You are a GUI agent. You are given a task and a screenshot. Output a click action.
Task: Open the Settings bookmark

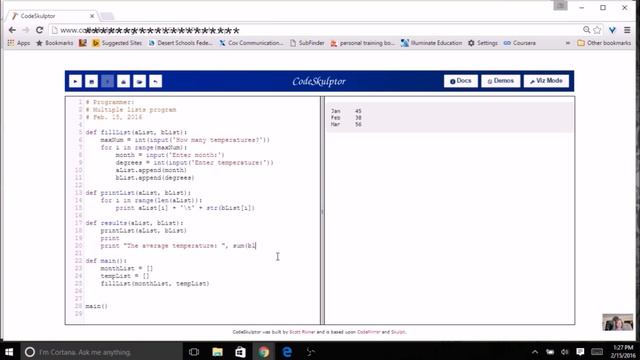pyautogui.click(x=483, y=43)
